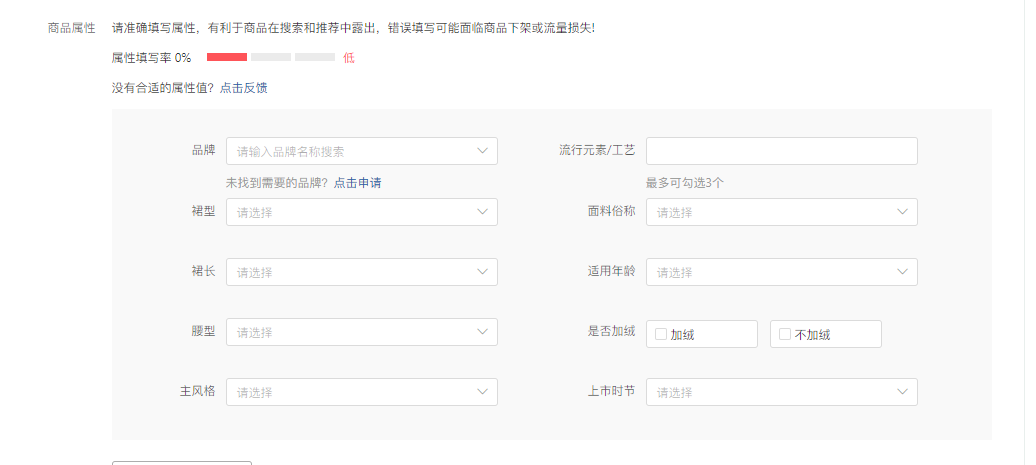This screenshot has width=1036, height=465.
Task: Click the 流行元素/工艺 input field
Action: (781, 151)
